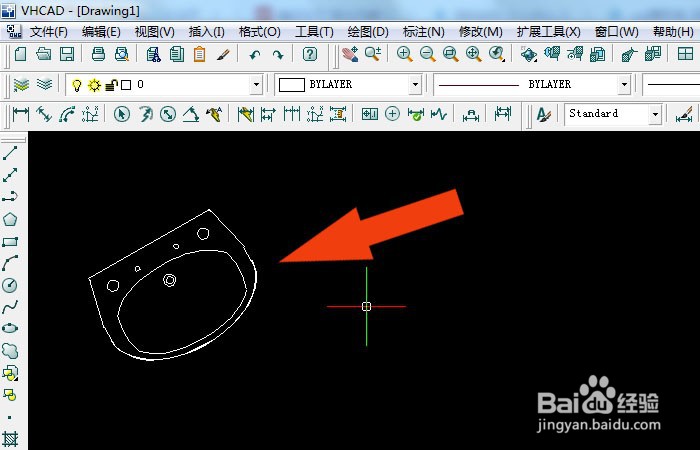Open the 插入(I) menu

(206, 32)
